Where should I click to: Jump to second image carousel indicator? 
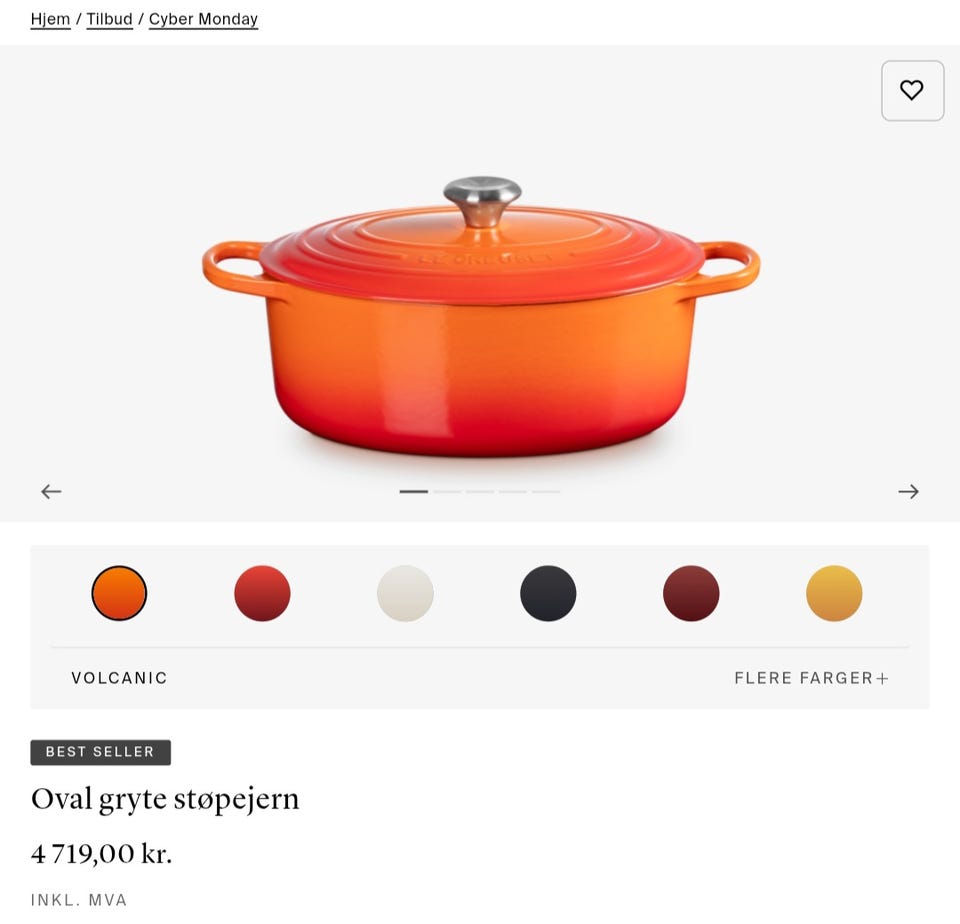pos(447,491)
